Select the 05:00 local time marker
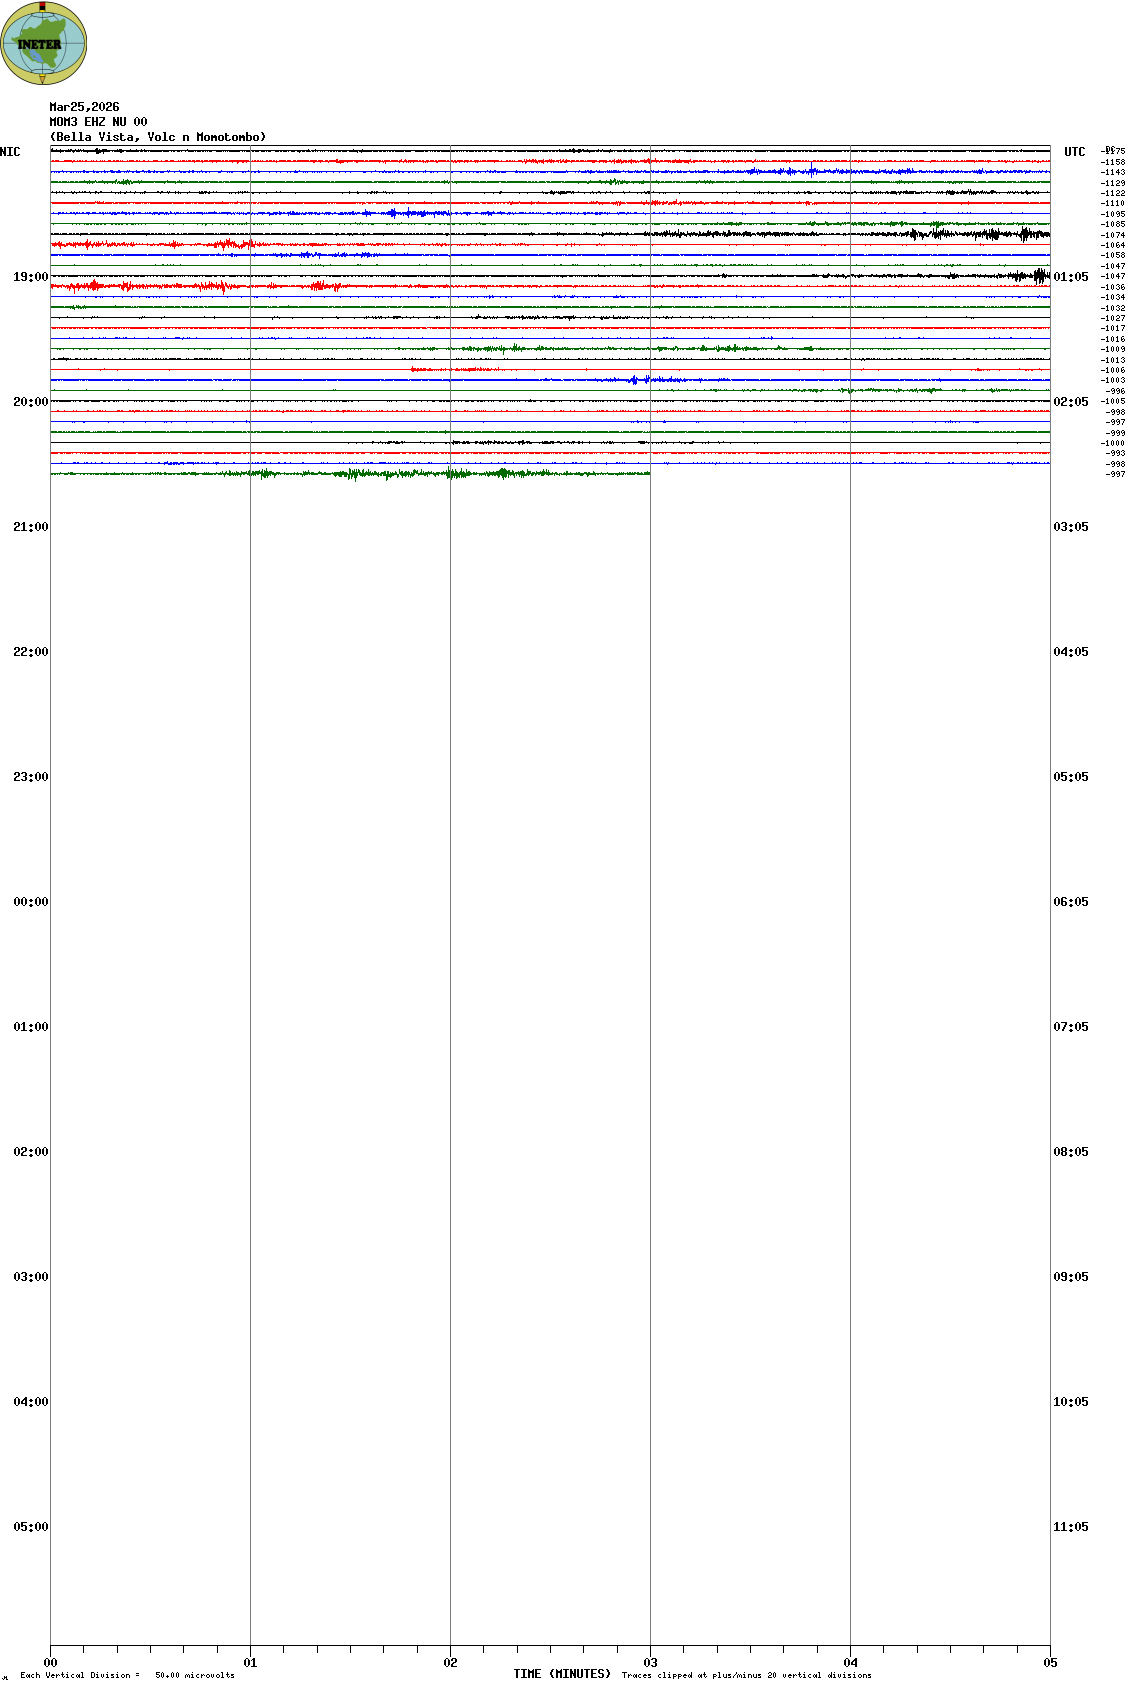1130x1689 pixels. tap(30, 1527)
